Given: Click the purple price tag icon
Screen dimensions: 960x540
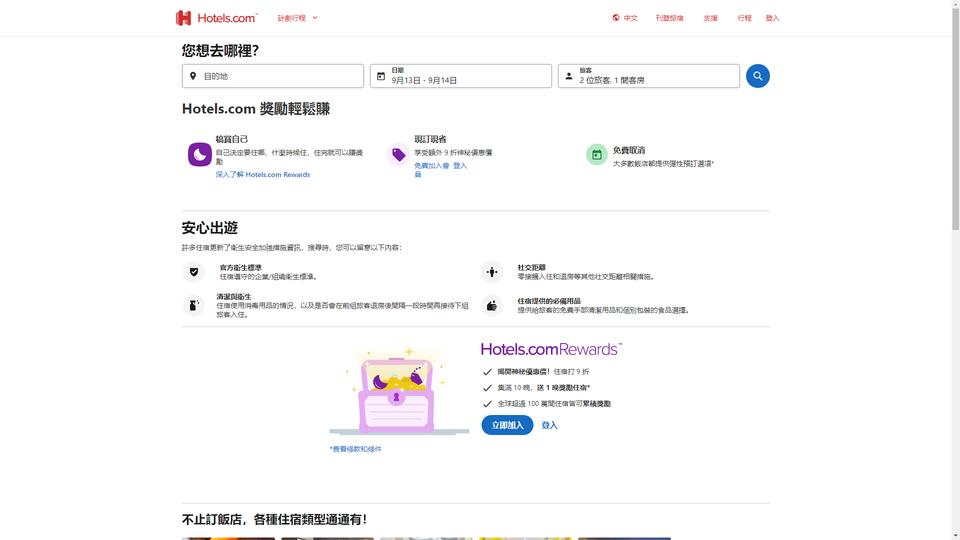Looking at the screenshot, I should click(399, 154).
